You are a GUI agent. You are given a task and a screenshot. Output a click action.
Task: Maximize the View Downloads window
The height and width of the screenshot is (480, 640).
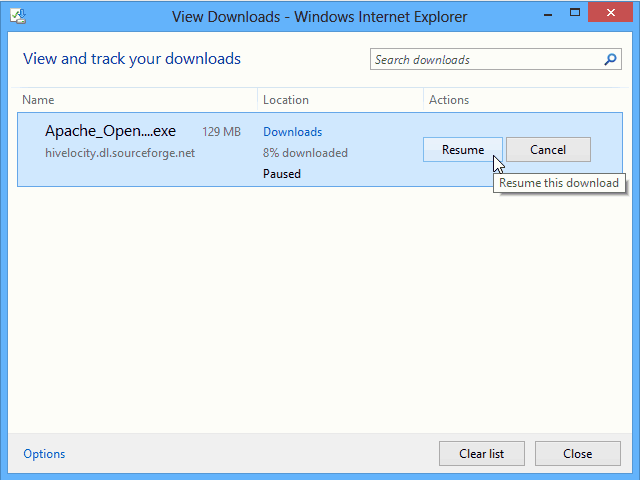[575, 13]
